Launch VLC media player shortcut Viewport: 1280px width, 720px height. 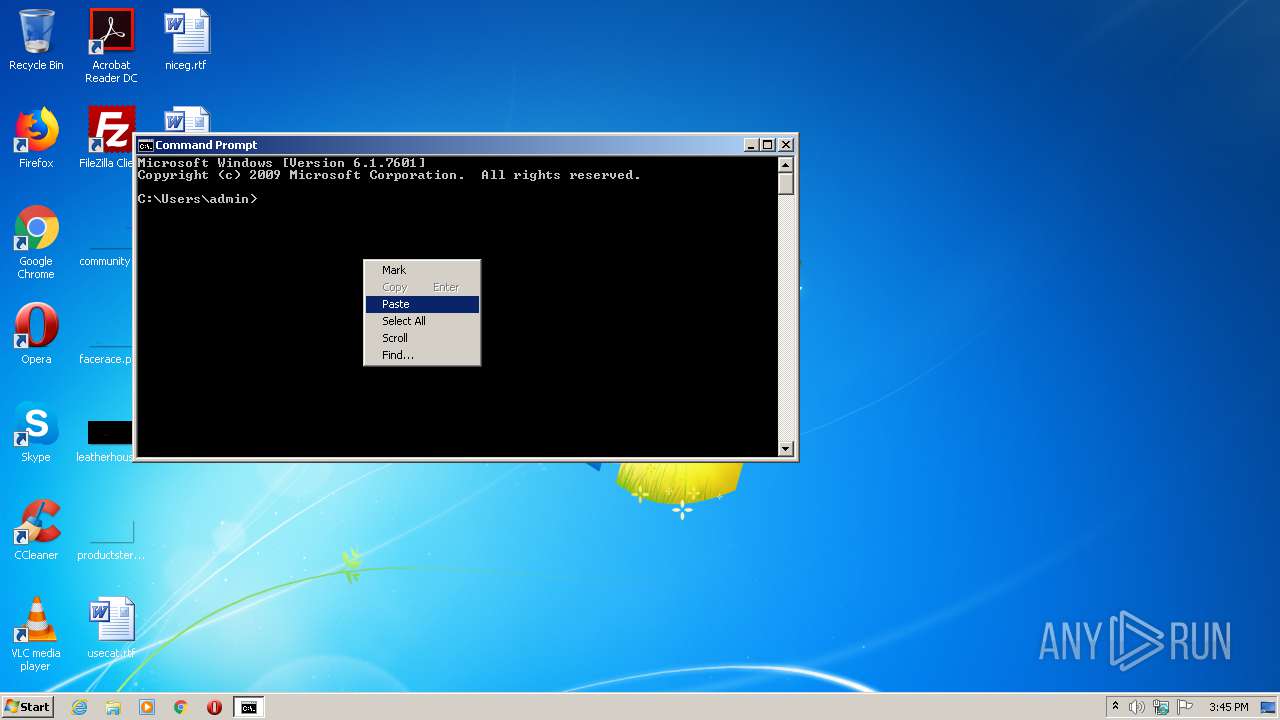[x=36, y=634]
